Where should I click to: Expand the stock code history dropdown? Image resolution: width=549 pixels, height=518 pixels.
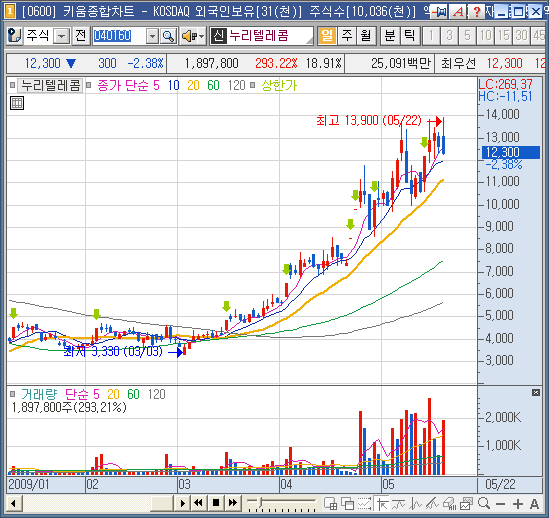pyautogui.click(x=152, y=36)
